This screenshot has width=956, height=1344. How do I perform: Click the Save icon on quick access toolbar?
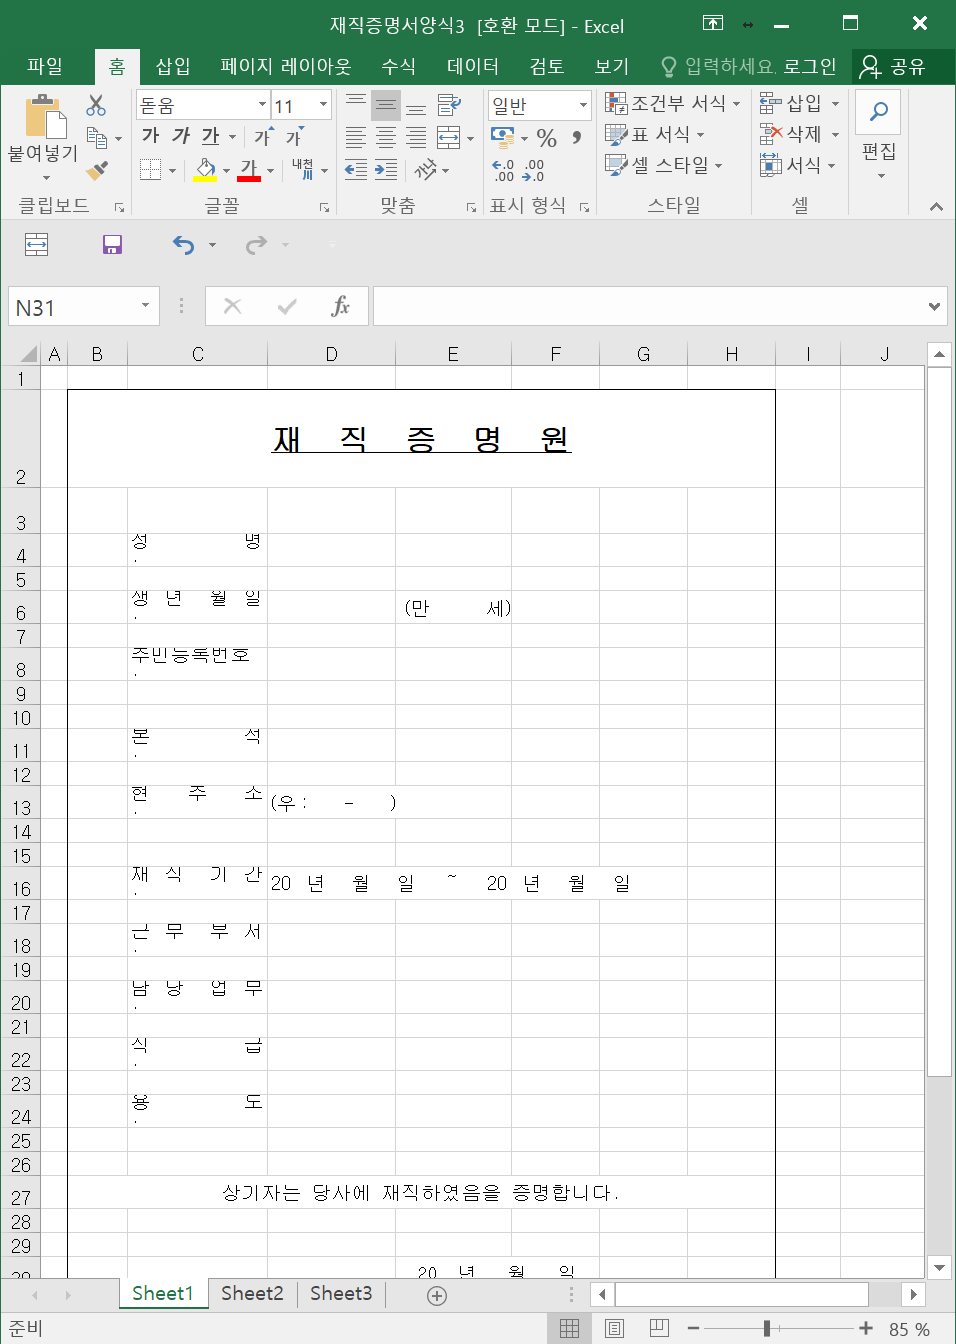[x=111, y=245]
